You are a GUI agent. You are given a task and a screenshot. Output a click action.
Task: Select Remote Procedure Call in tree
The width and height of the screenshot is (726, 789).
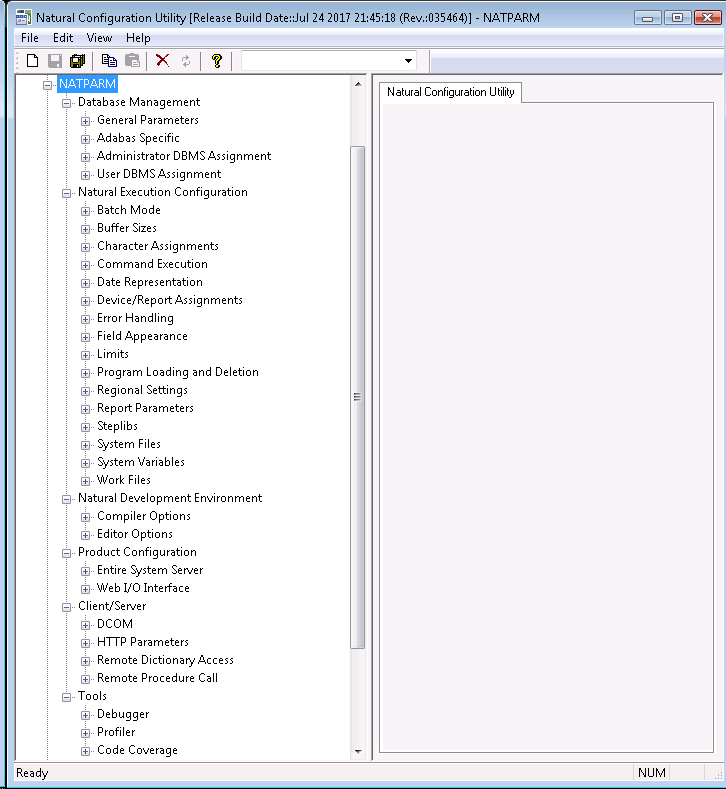(157, 678)
